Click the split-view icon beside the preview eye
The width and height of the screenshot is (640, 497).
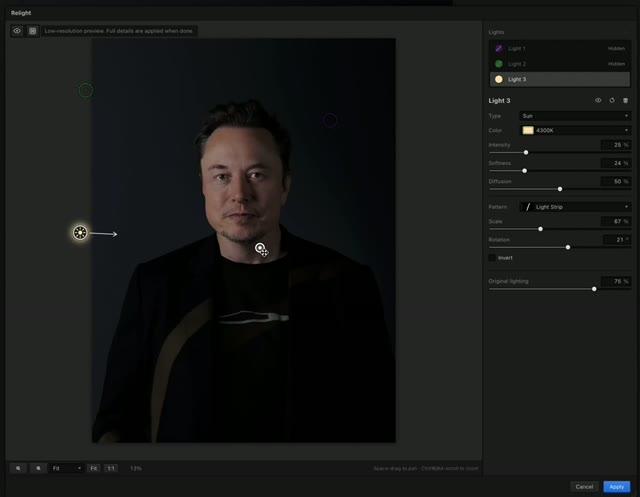[33, 31]
